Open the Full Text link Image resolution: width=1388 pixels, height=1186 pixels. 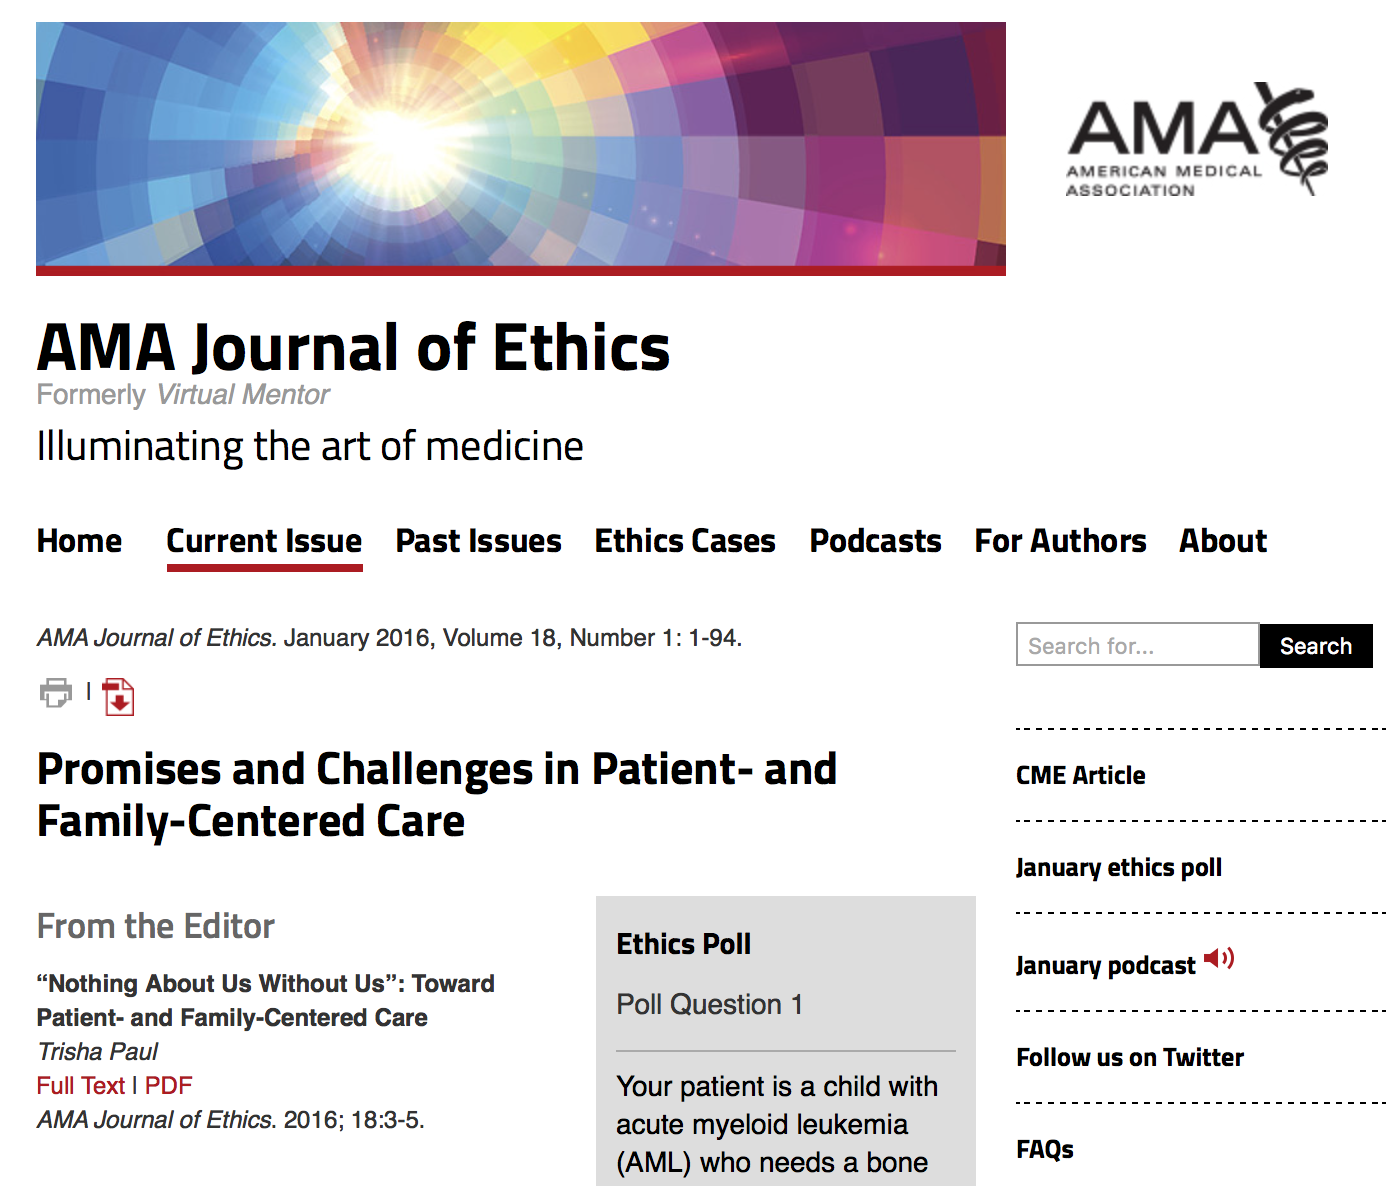(81, 1085)
